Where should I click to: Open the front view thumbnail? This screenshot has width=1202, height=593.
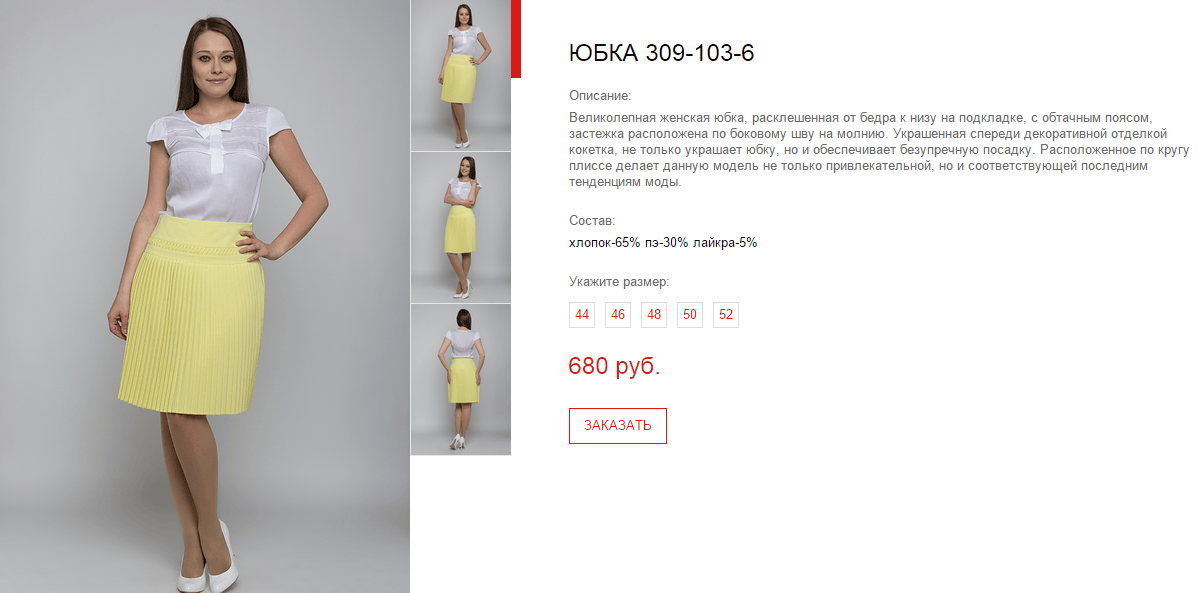[461, 75]
